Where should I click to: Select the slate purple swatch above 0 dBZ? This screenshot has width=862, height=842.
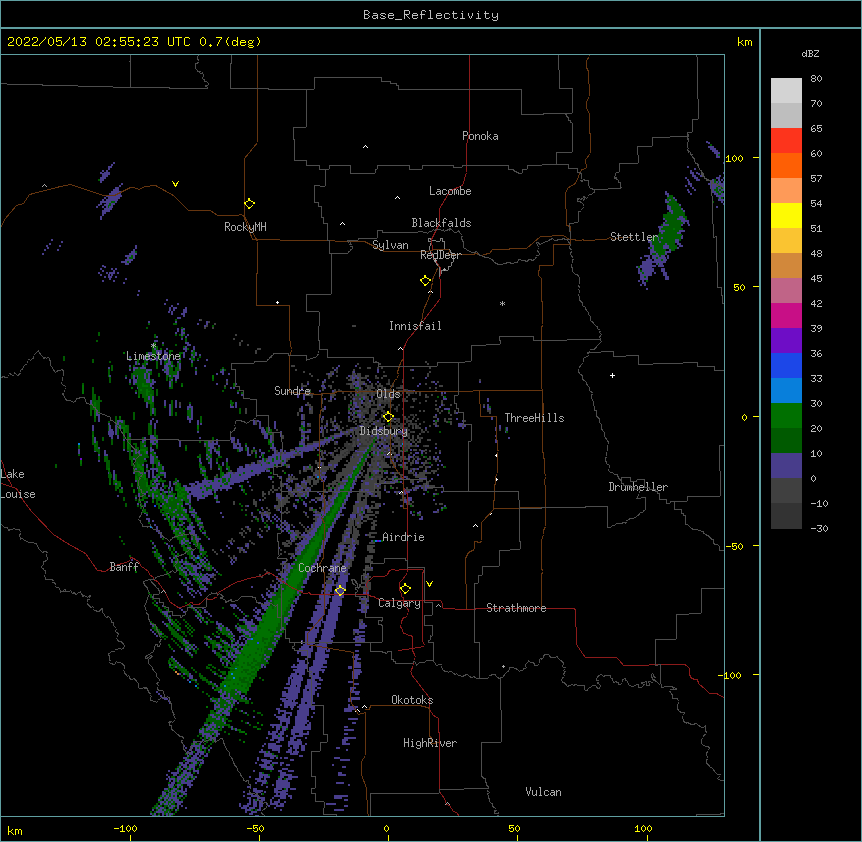[786, 466]
